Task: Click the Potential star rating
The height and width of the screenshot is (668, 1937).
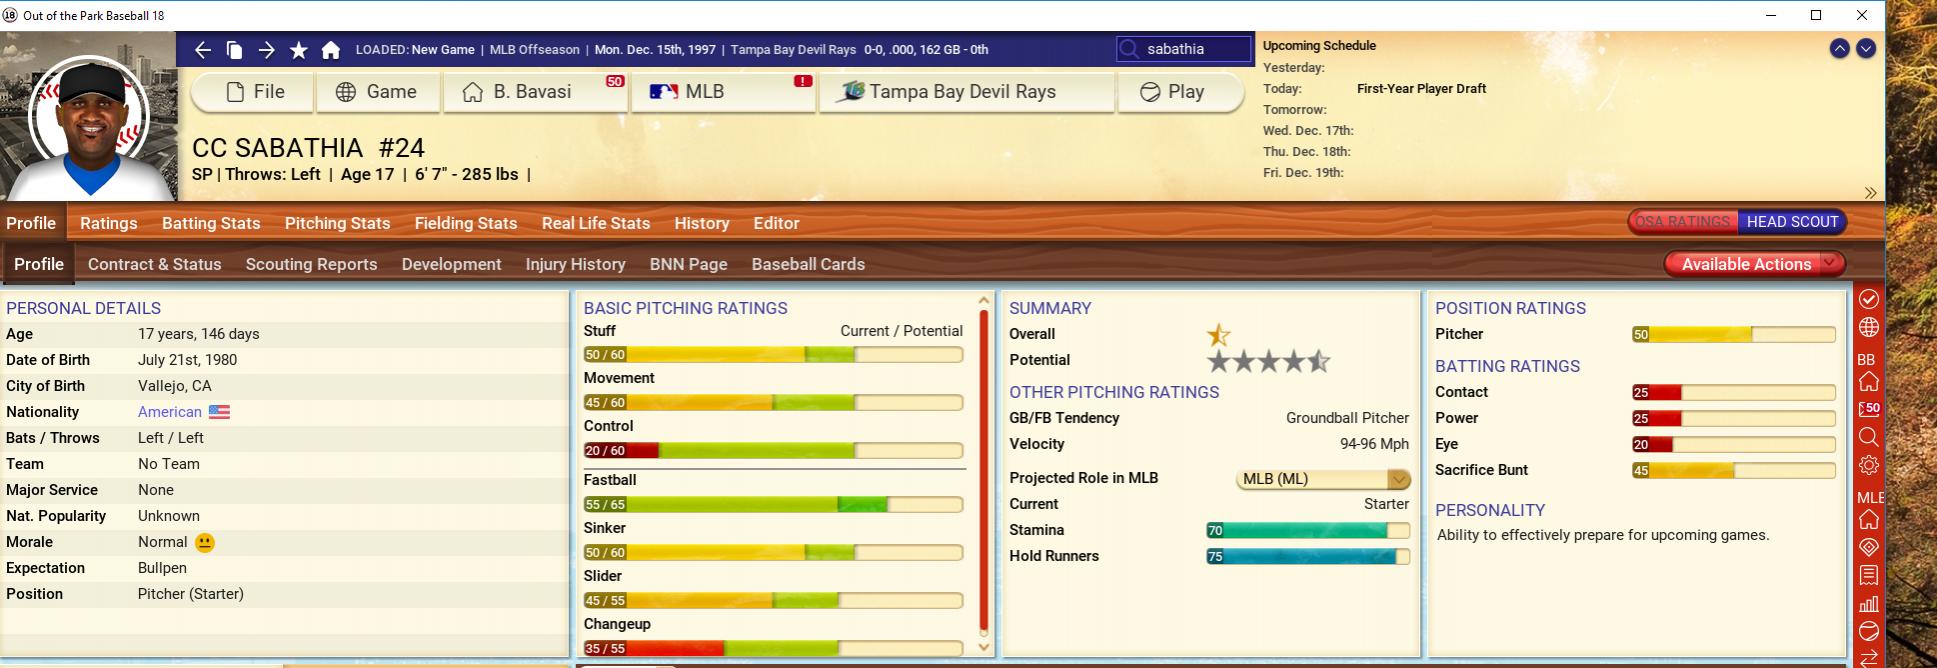Action: [x=1269, y=361]
